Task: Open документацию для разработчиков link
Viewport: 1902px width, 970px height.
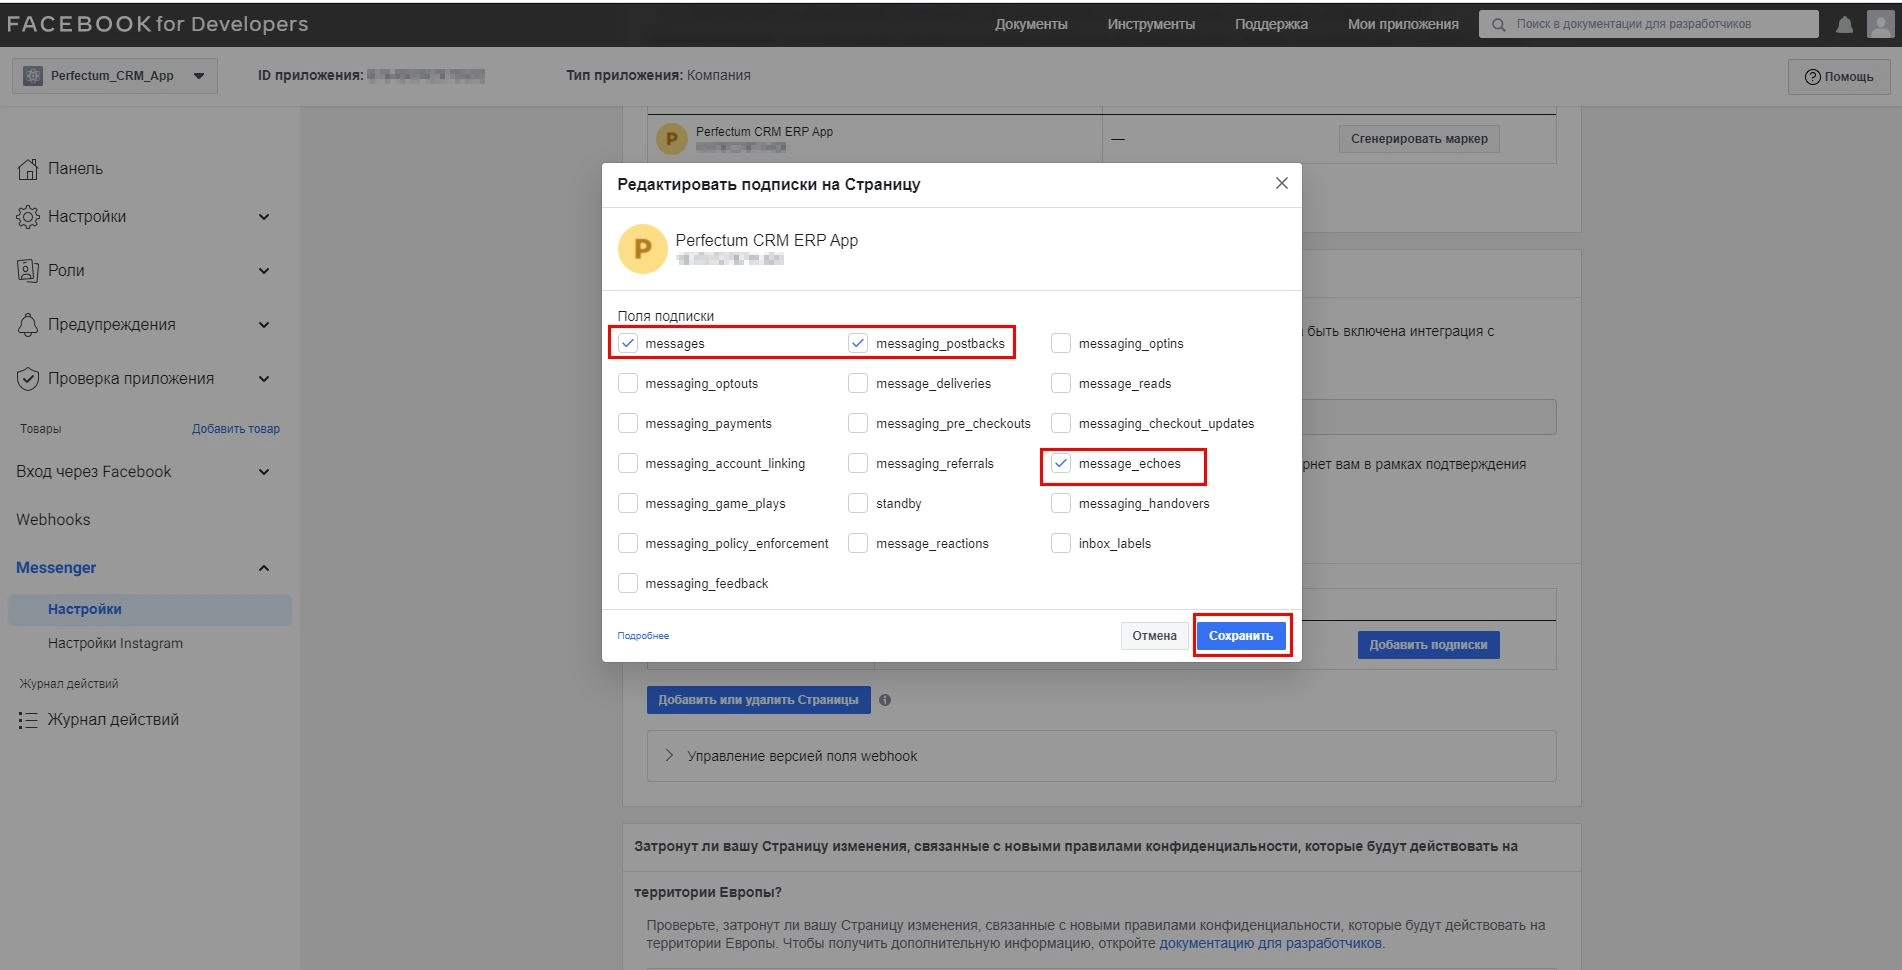Action: coord(1270,943)
